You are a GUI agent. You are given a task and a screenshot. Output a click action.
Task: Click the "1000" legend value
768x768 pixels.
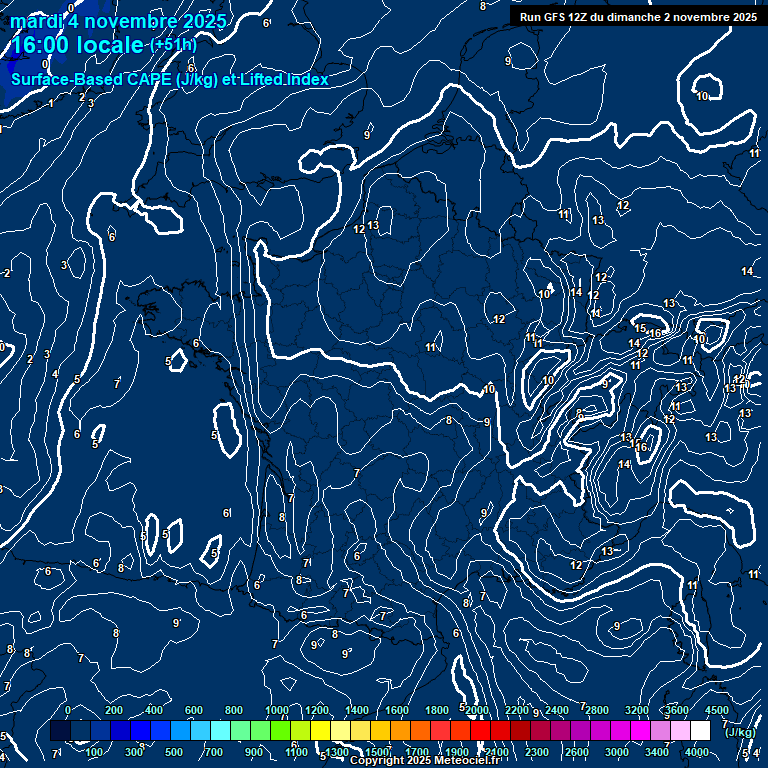(x=277, y=710)
